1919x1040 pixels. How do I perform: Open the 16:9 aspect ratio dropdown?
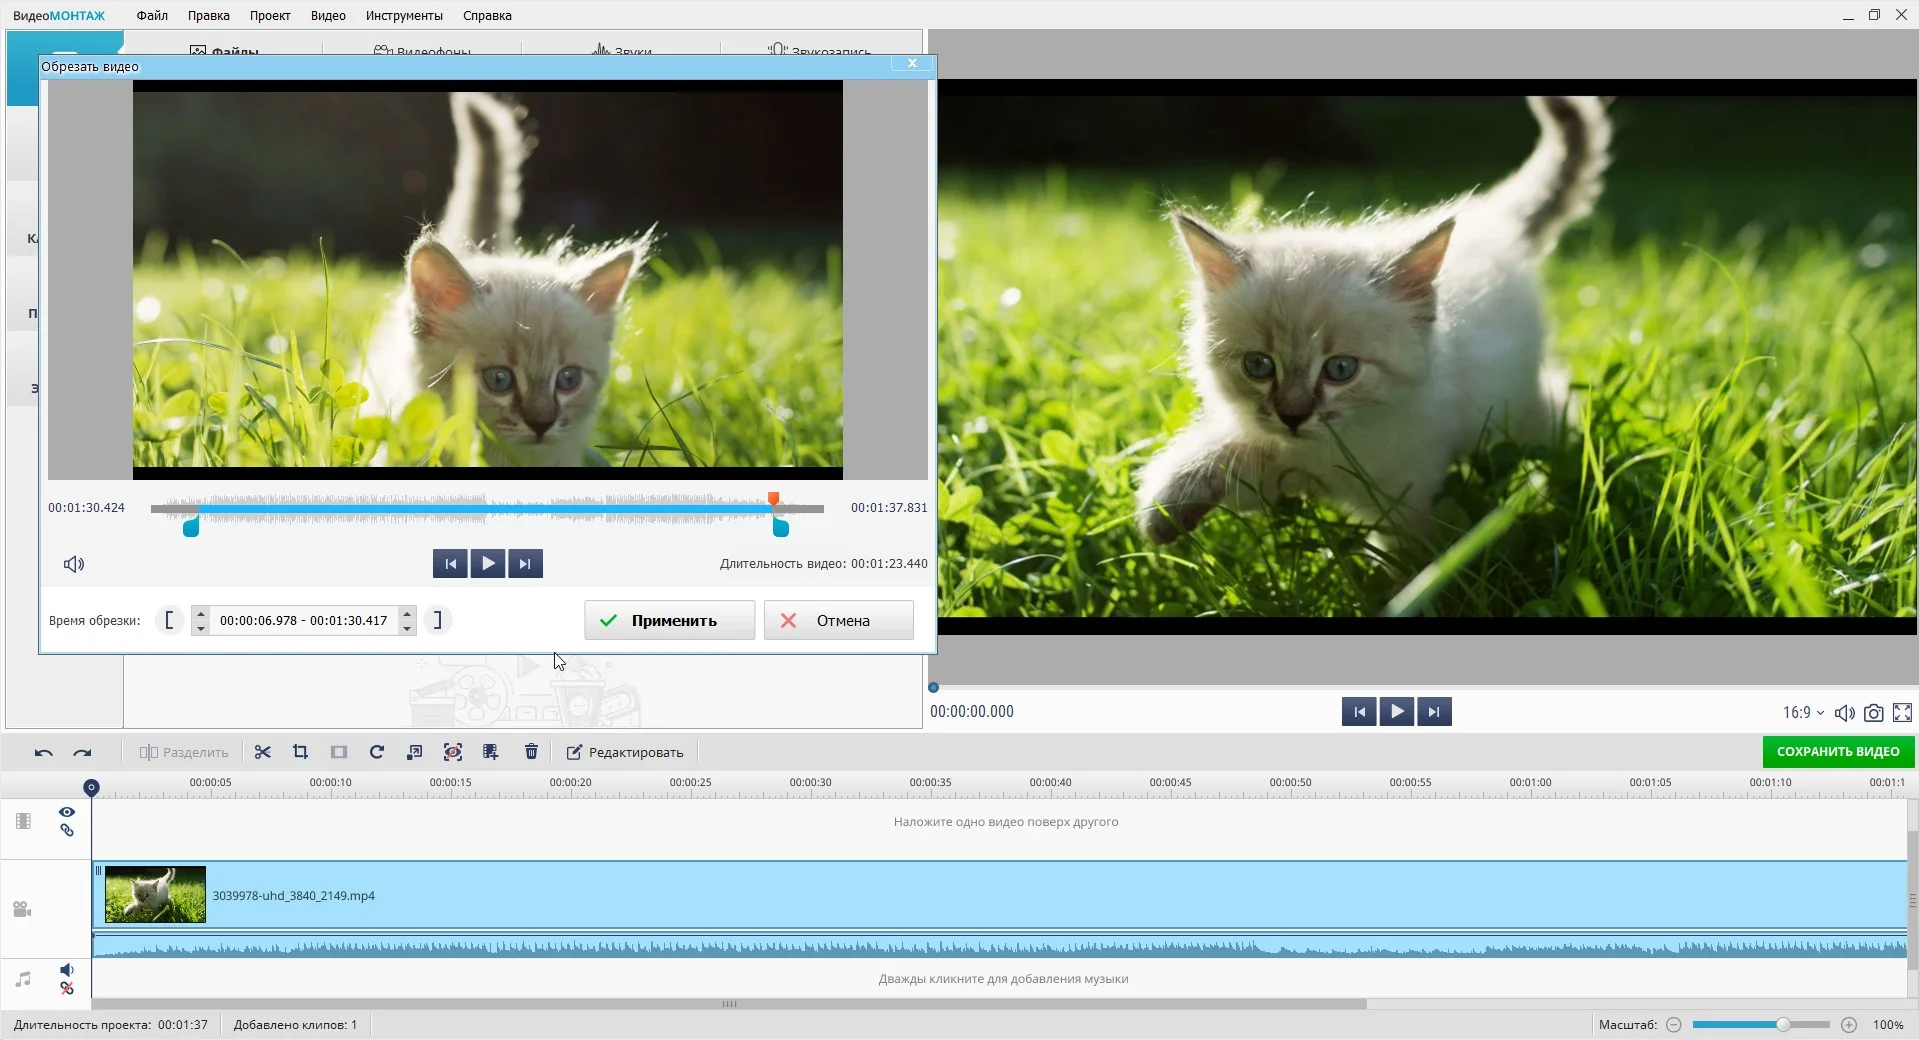tap(1803, 713)
